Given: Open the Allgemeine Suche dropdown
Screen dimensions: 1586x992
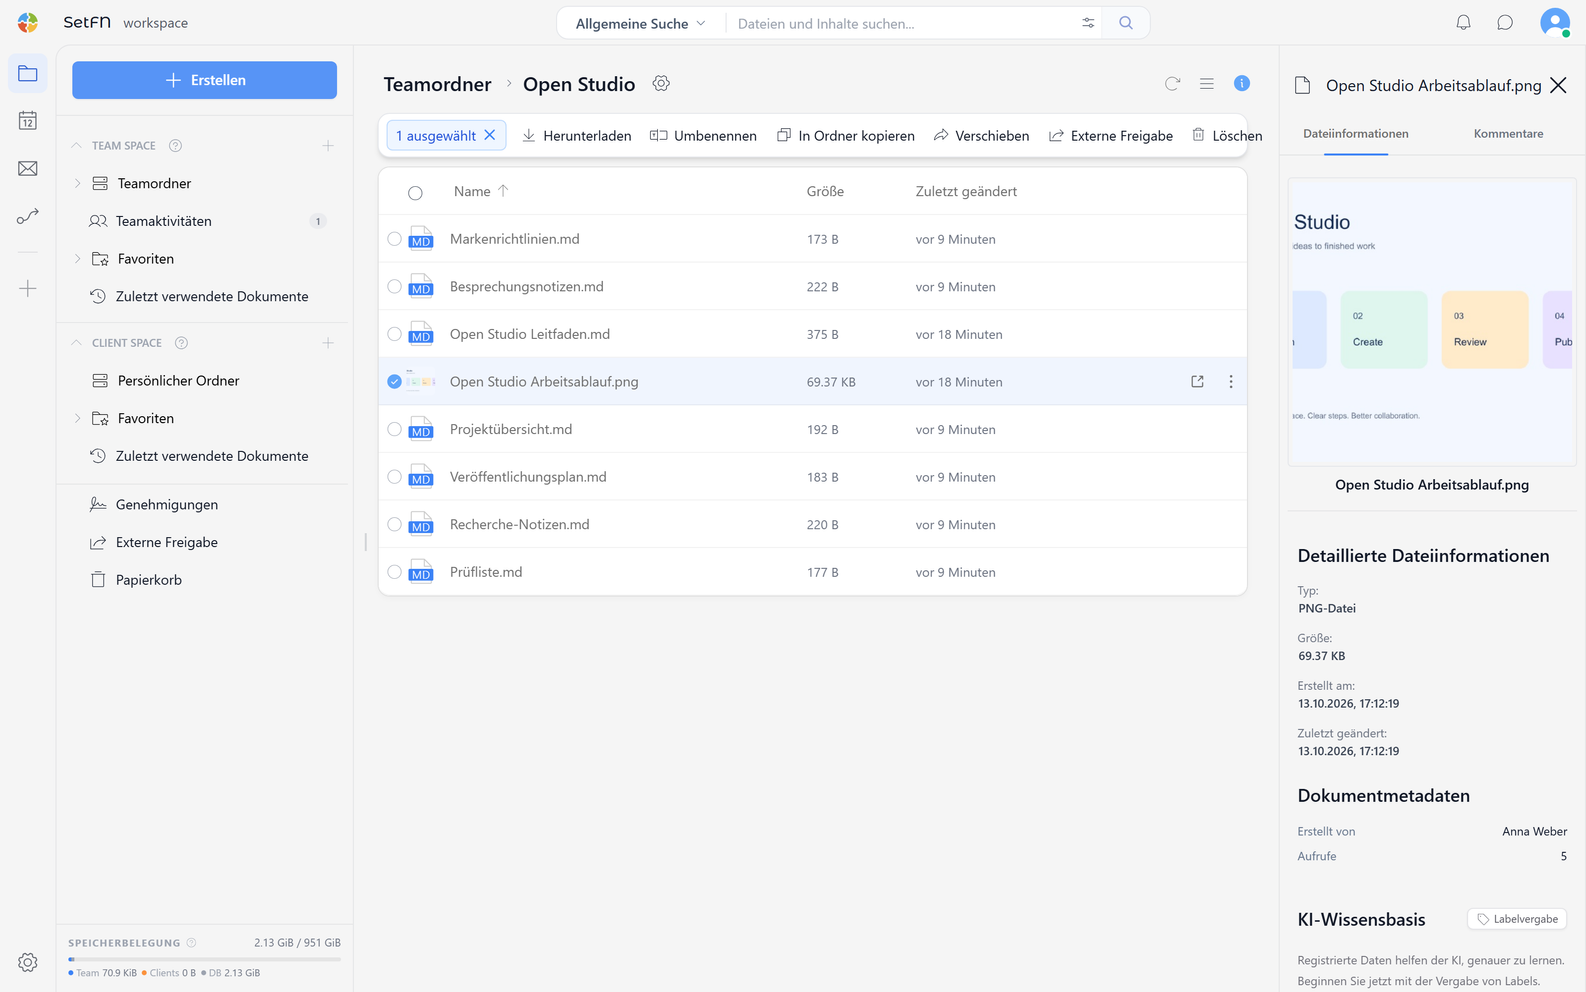Looking at the screenshot, I should click(640, 23).
